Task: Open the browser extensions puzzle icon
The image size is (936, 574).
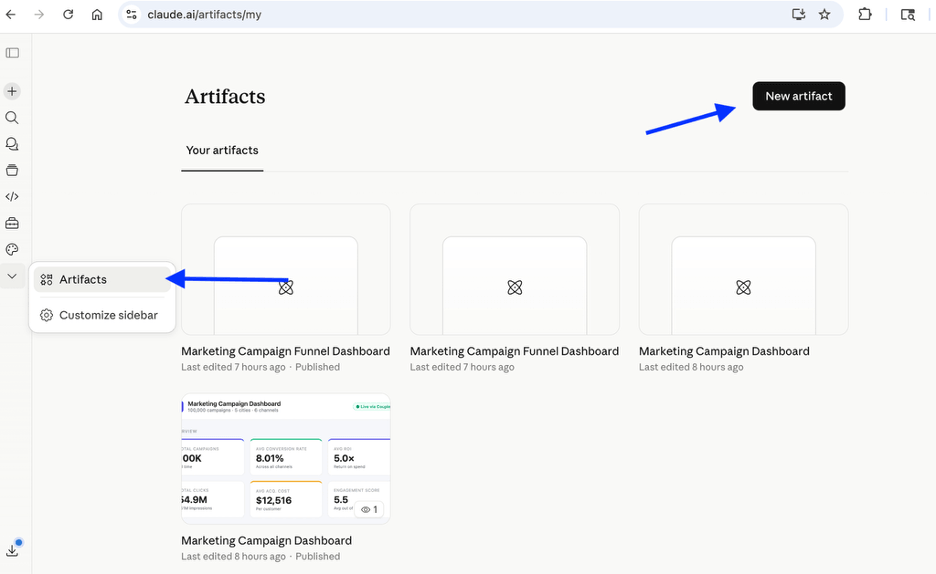Action: click(864, 14)
